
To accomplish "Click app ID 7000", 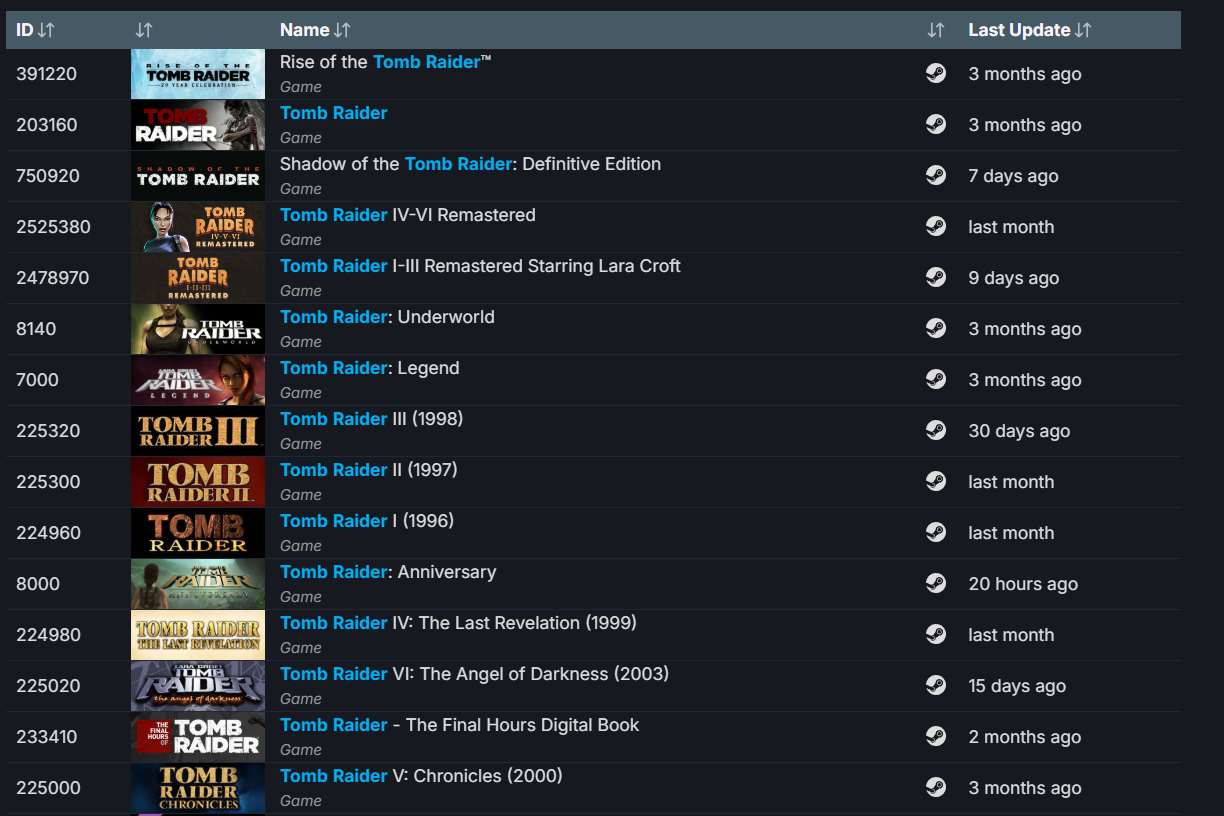I will [x=38, y=380].
